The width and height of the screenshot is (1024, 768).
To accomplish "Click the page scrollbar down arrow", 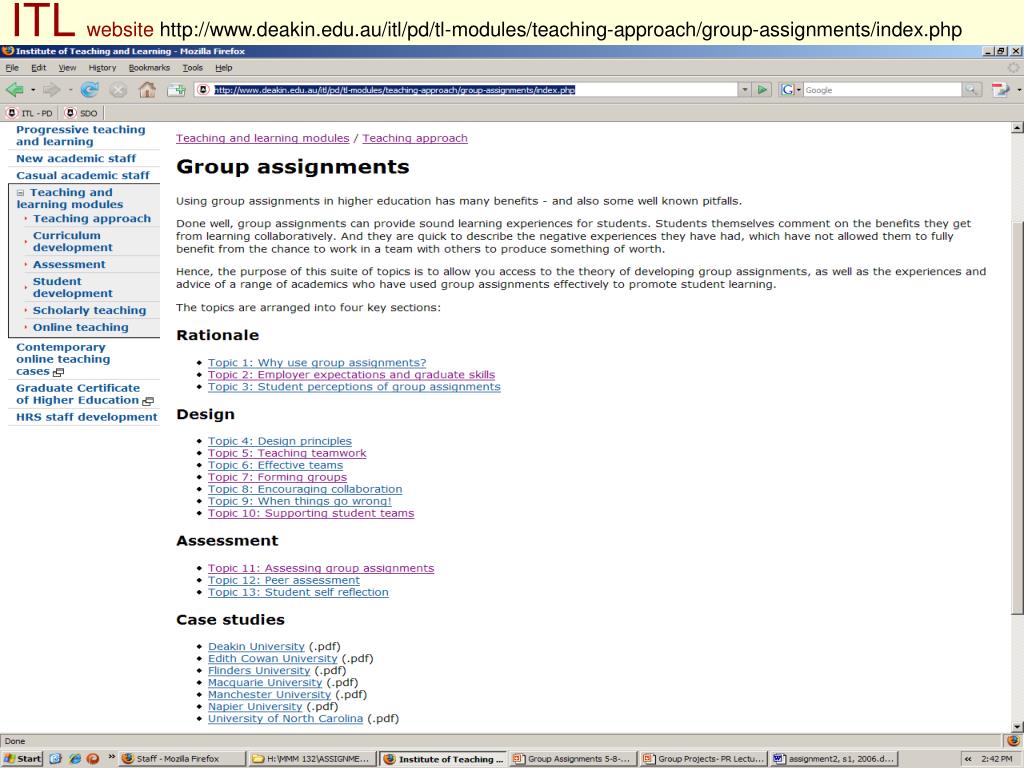I will [1017, 726].
